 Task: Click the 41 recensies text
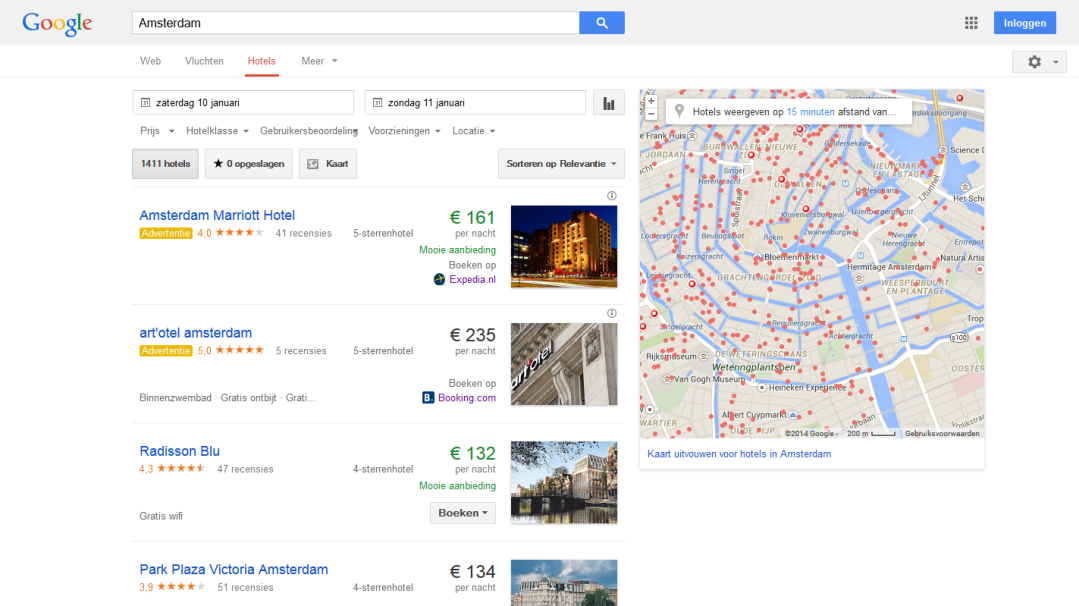point(303,233)
